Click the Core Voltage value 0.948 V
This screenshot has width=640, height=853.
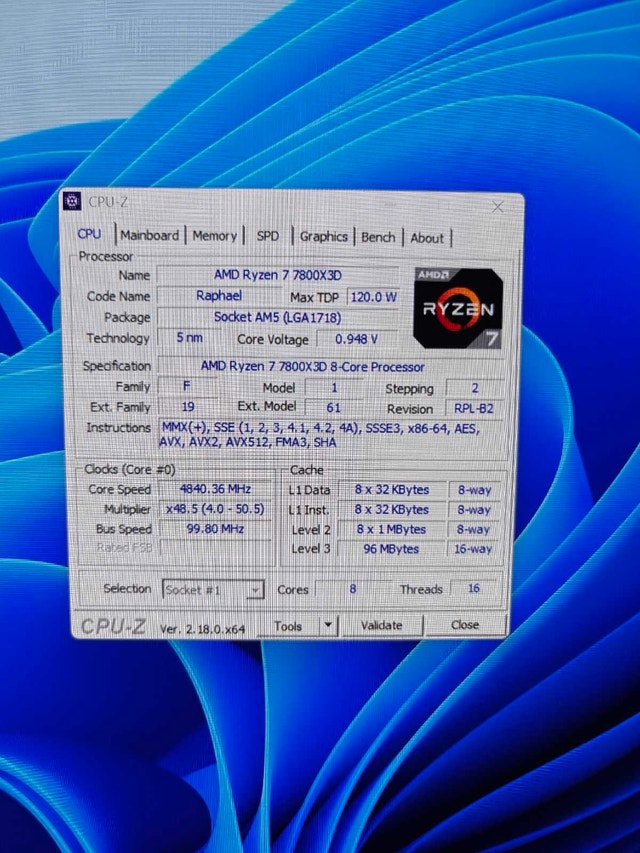[x=356, y=339]
